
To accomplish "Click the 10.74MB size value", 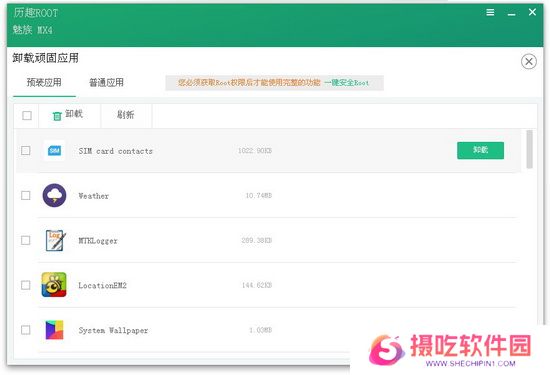I will tap(259, 195).
